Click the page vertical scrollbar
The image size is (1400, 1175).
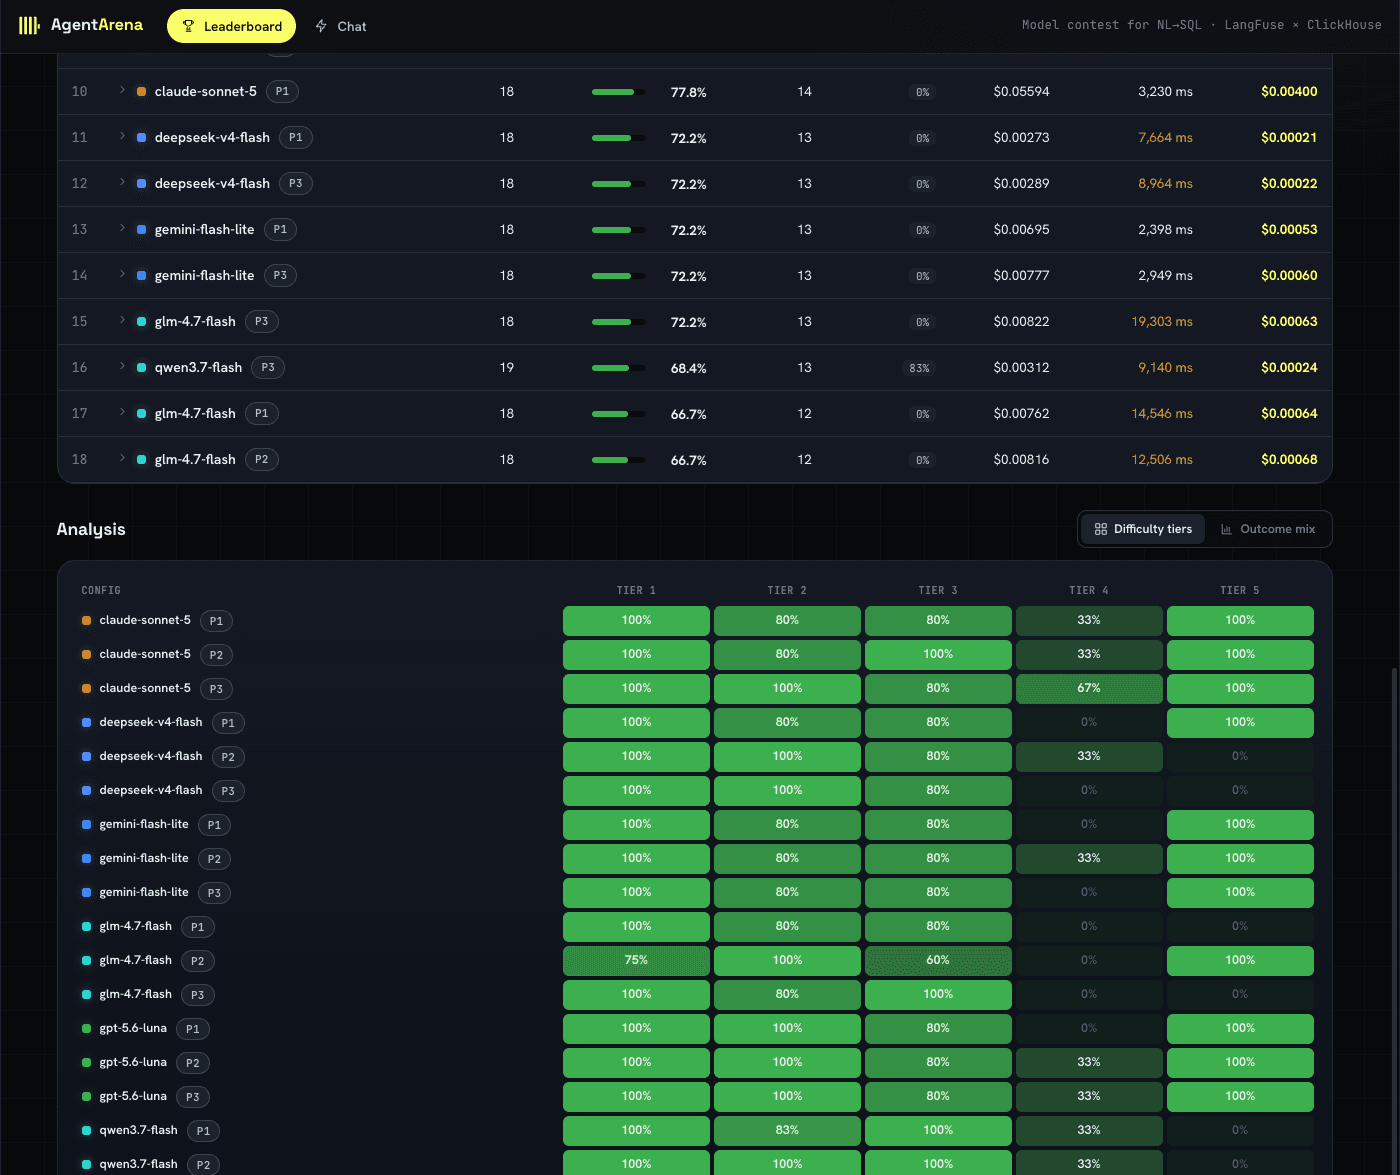tap(1394, 920)
